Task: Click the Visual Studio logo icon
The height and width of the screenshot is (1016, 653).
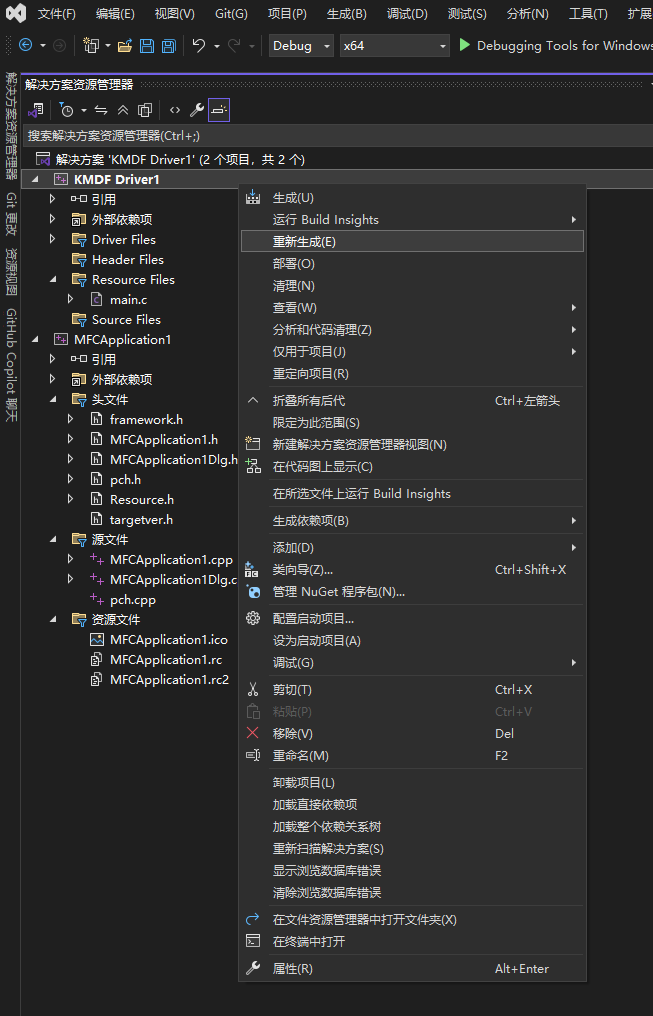Action: (x=17, y=13)
